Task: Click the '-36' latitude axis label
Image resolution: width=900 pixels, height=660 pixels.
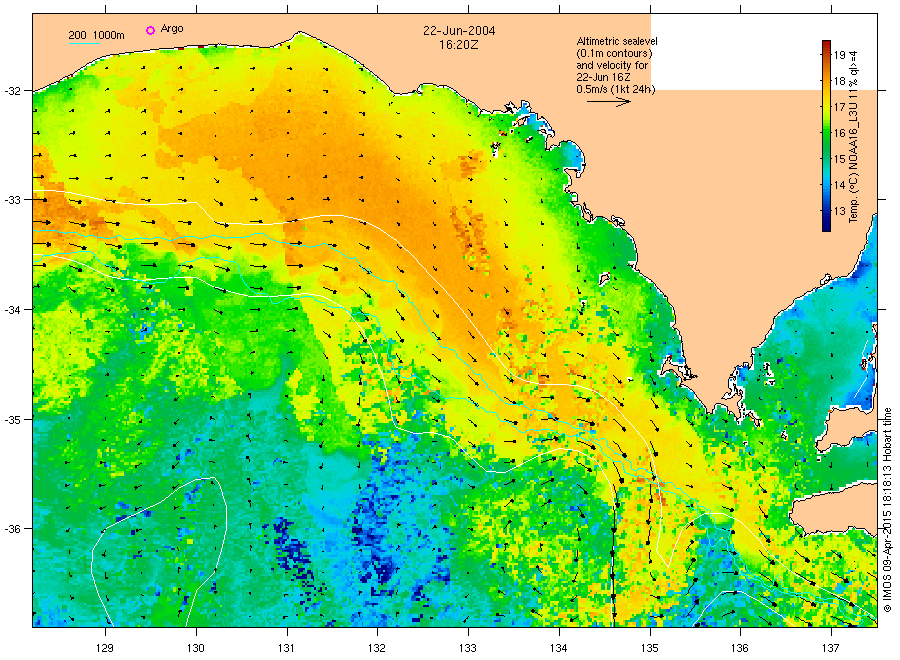Action: 13,529
